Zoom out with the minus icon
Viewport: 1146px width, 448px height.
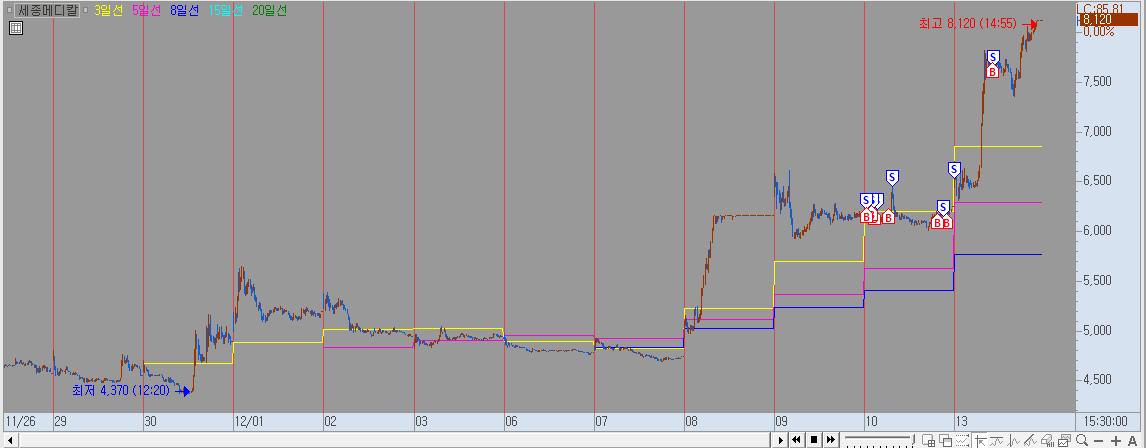tap(1098, 441)
